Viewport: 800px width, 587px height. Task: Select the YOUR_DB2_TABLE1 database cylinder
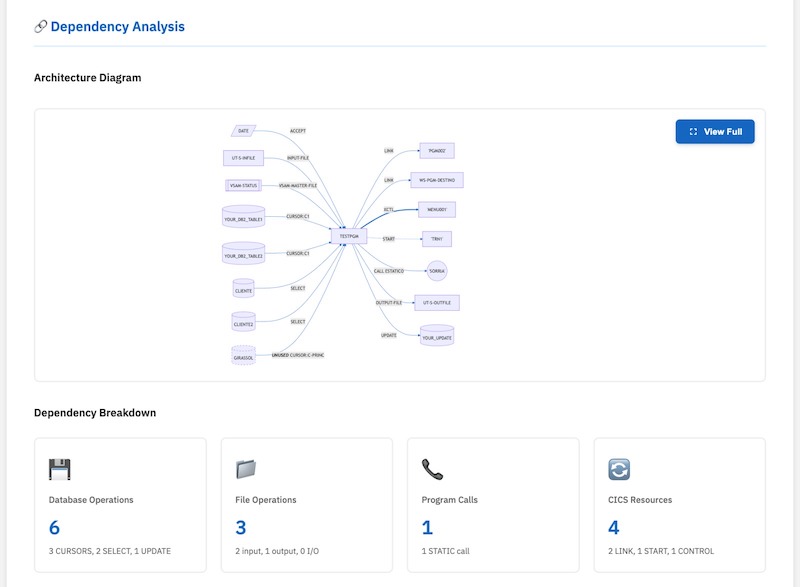[x=242, y=214]
